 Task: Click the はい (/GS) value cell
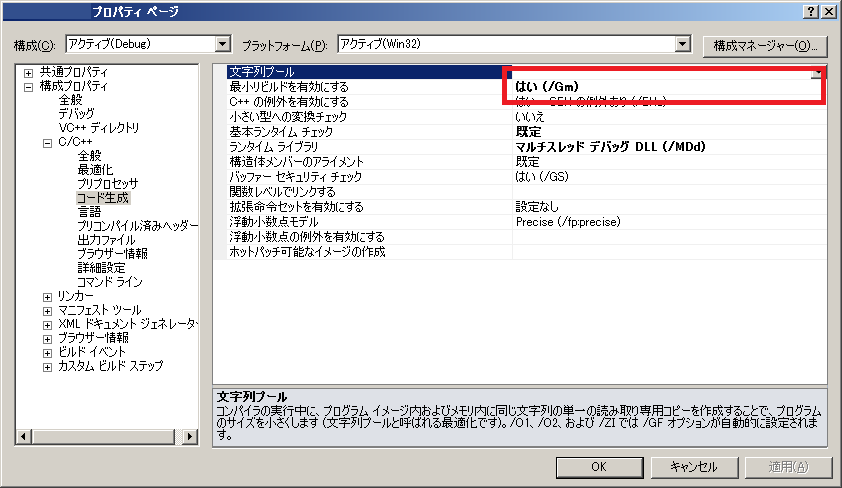(669, 177)
